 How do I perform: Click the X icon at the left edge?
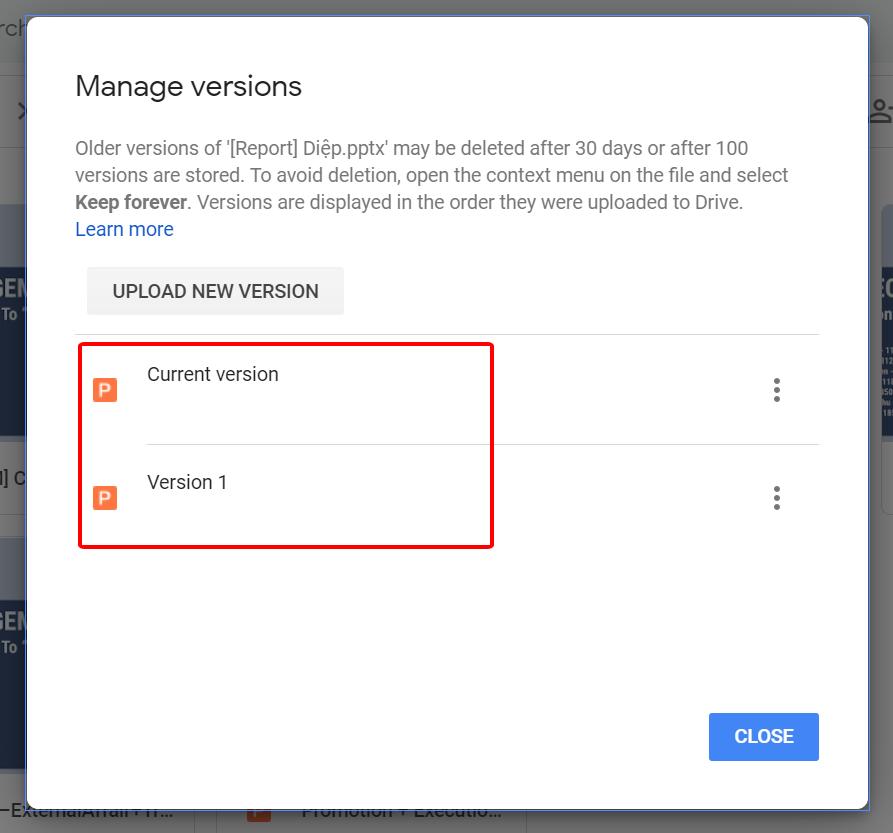click(20, 110)
